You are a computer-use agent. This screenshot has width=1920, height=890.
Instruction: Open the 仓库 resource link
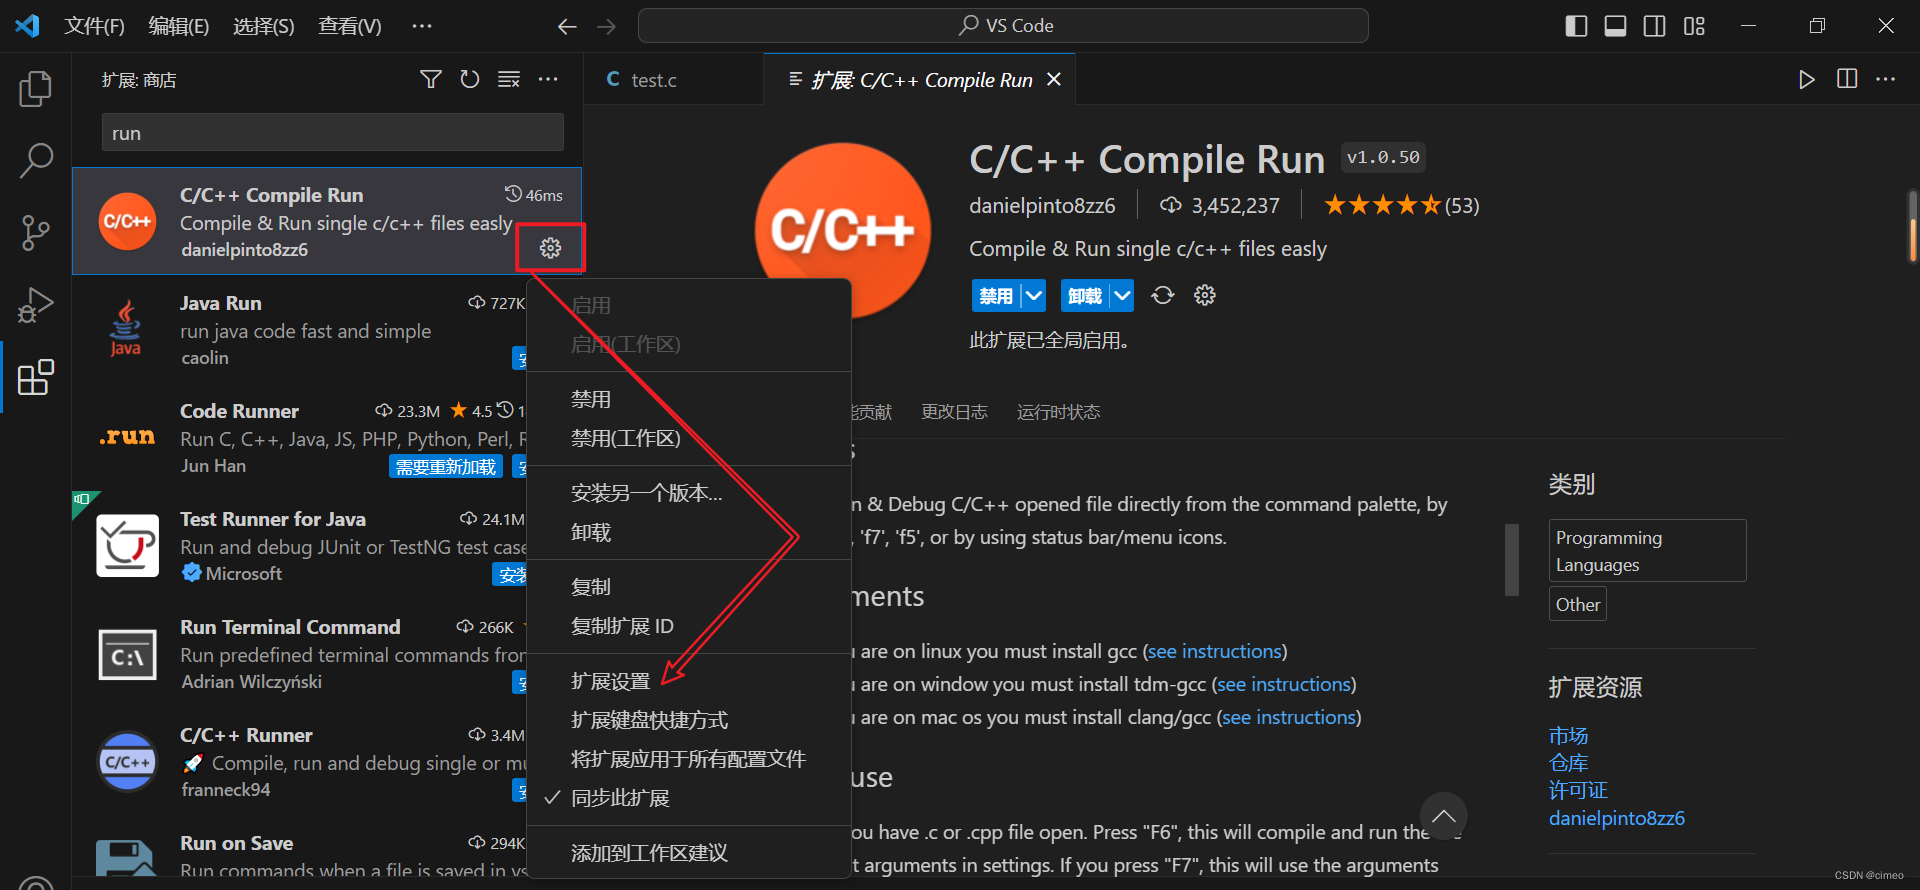click(x=1568, y=763)
